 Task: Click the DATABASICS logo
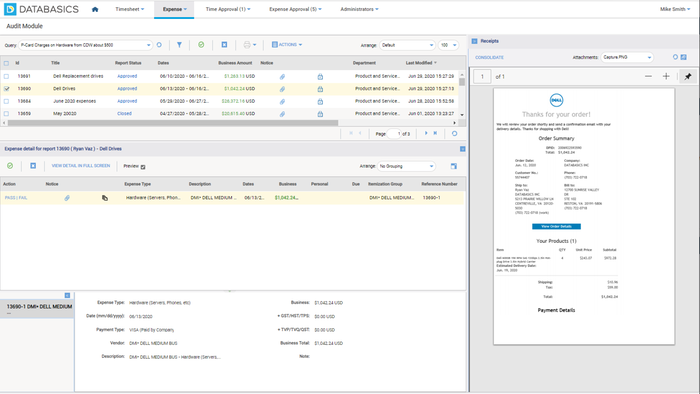pyautogui.click(x=42, y=9)
